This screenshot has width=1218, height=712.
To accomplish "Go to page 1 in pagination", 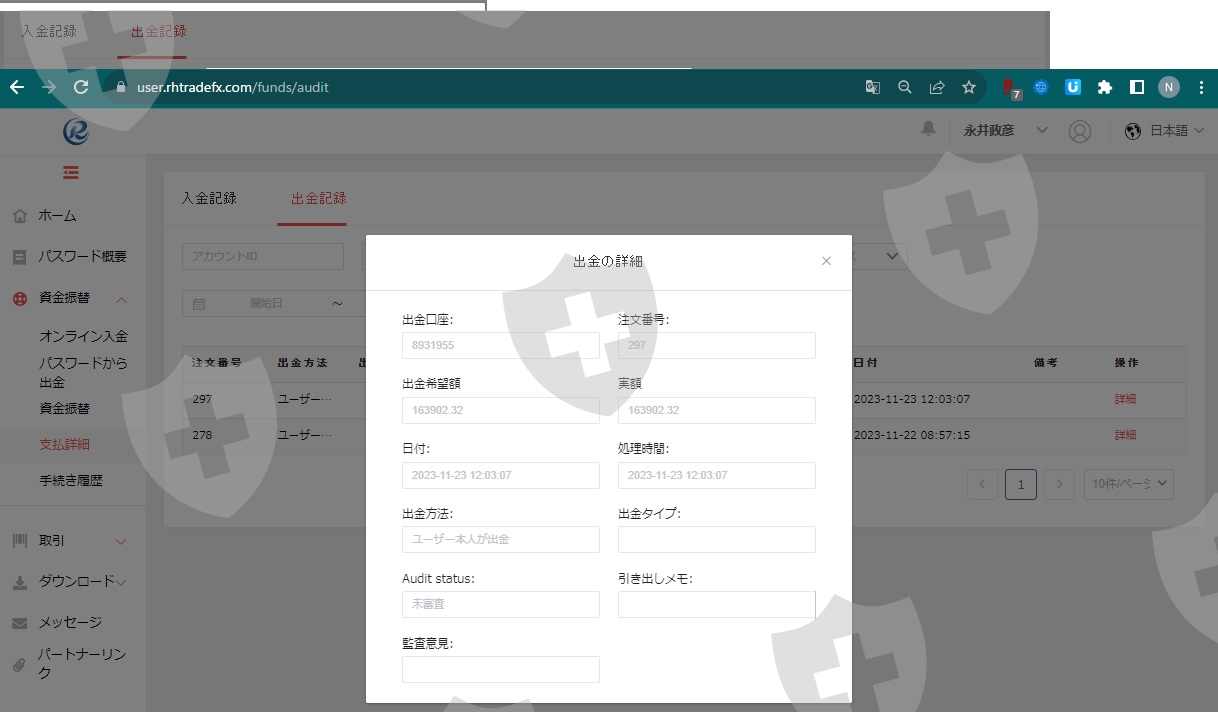I will coord(1020,484).
